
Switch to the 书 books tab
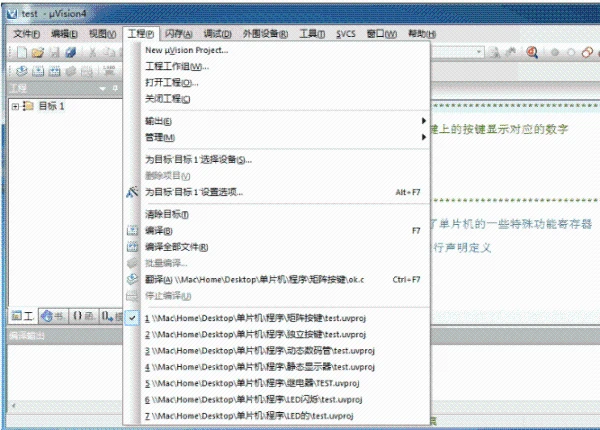coord(53,316)
